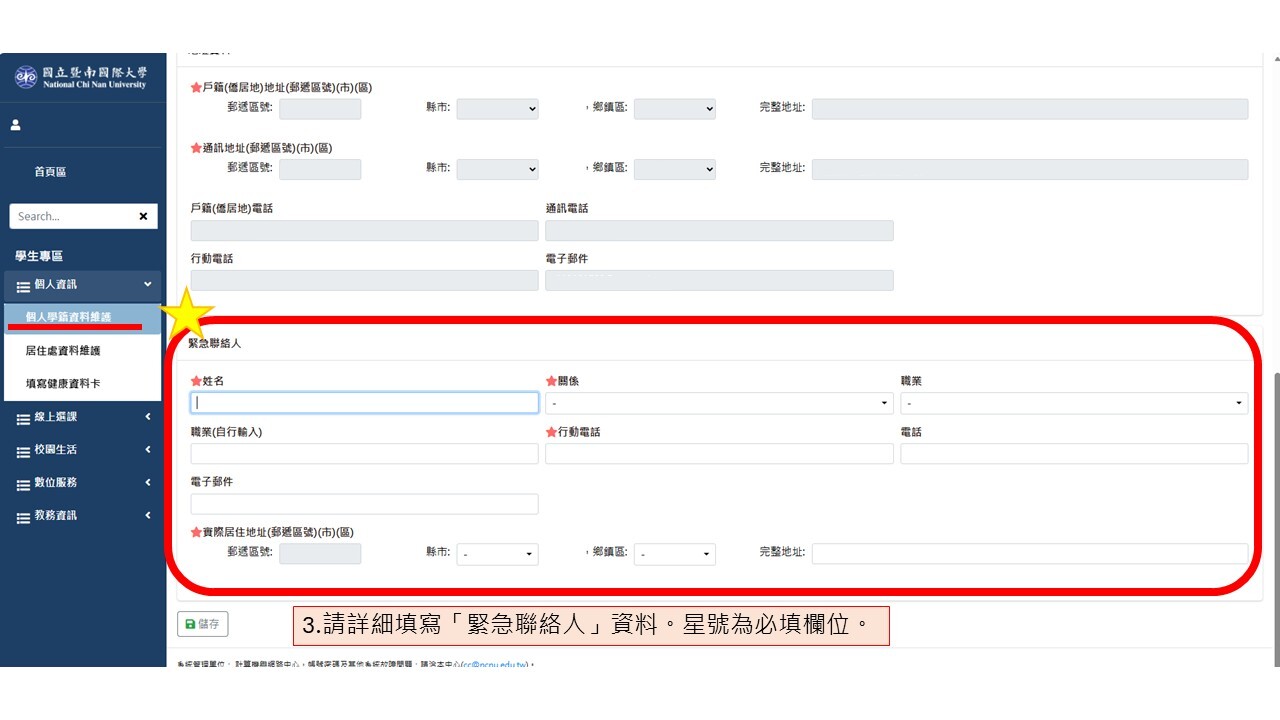The width and height of the screenshot is (1280, 720).
Task: Click the 校園生活 sidebar menu icon
Action: pos(22,450)
